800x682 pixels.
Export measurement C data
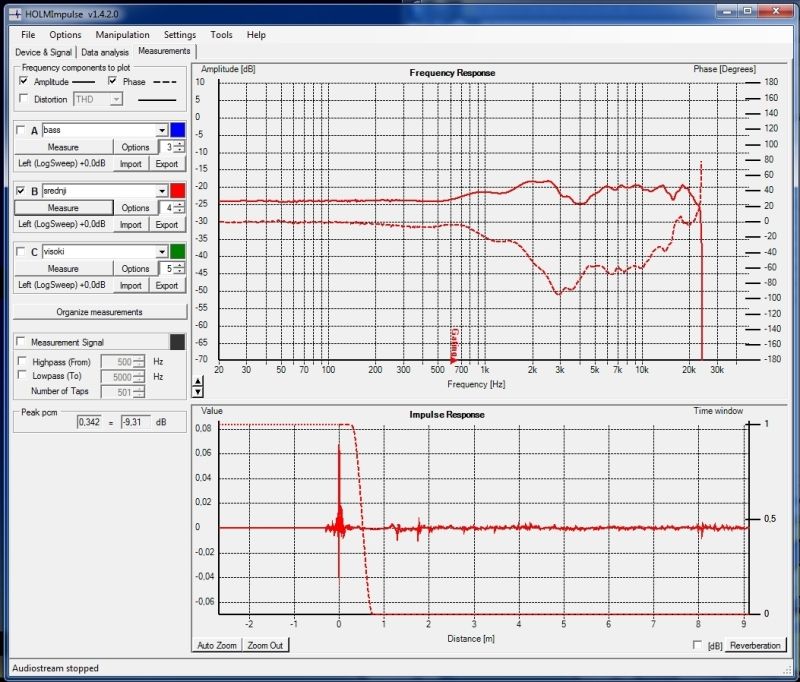(167, 285)
